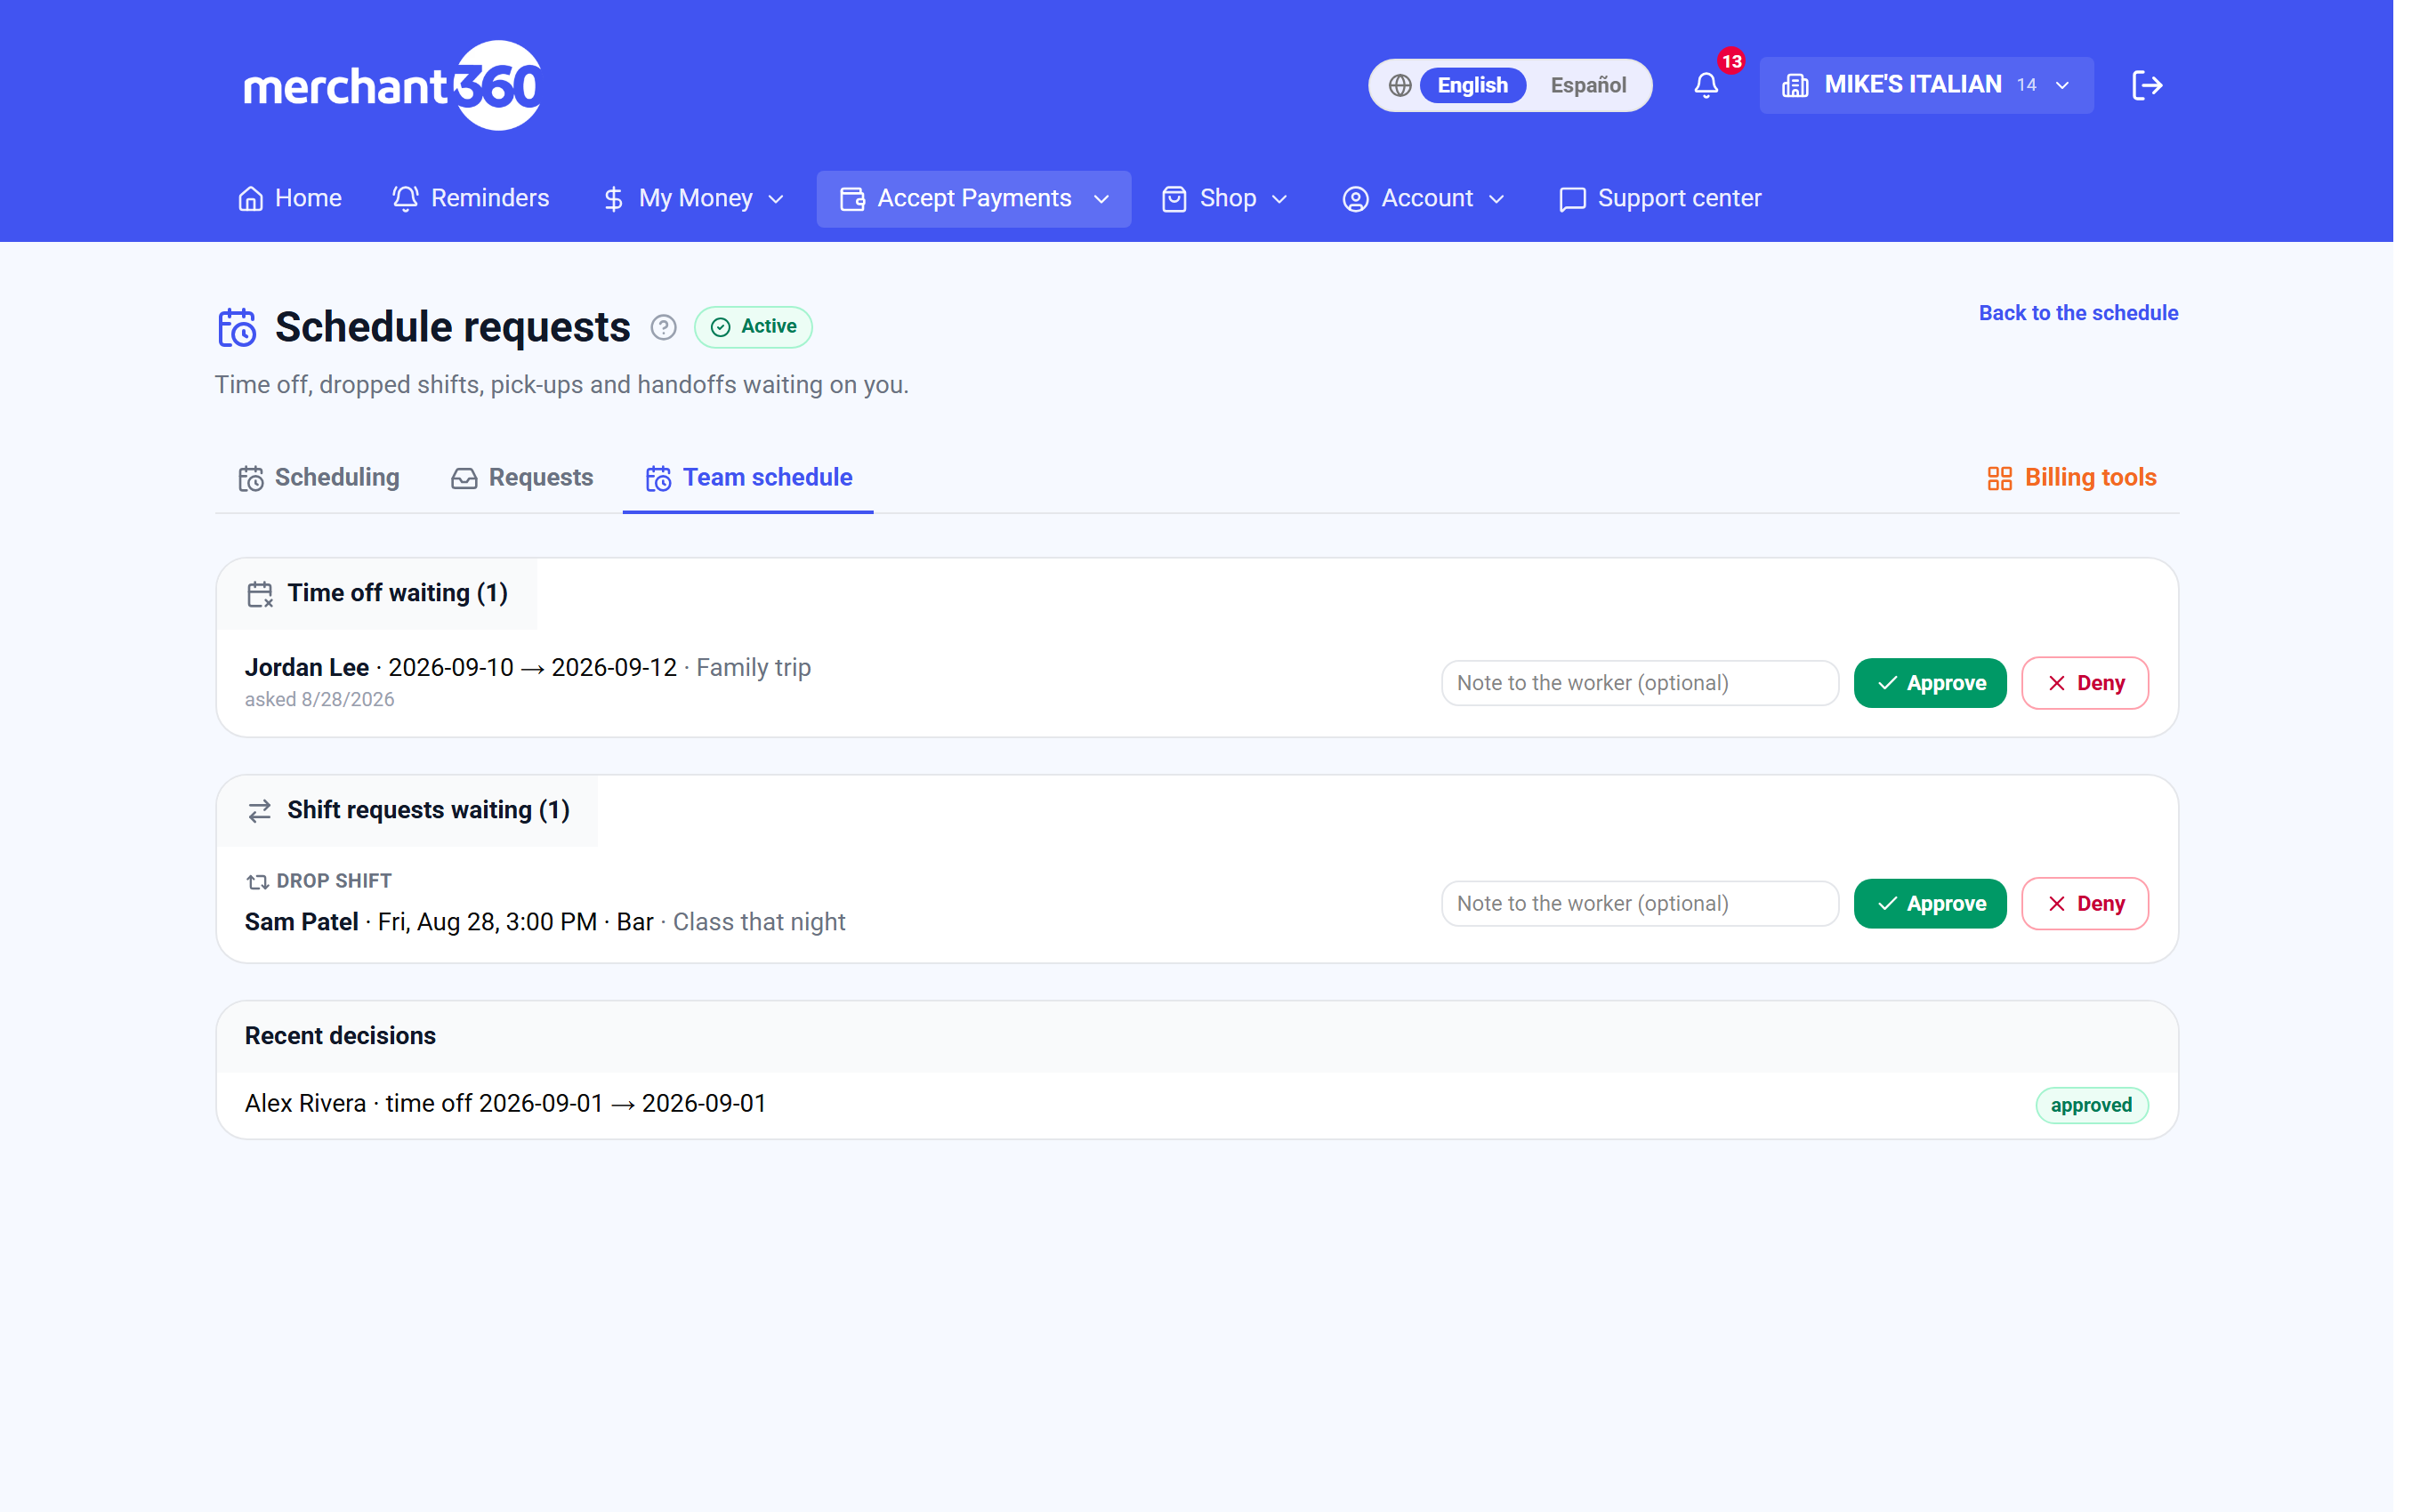Click the Active status badge
This screenshot has width=2420, height=1512.
point(753,327)
